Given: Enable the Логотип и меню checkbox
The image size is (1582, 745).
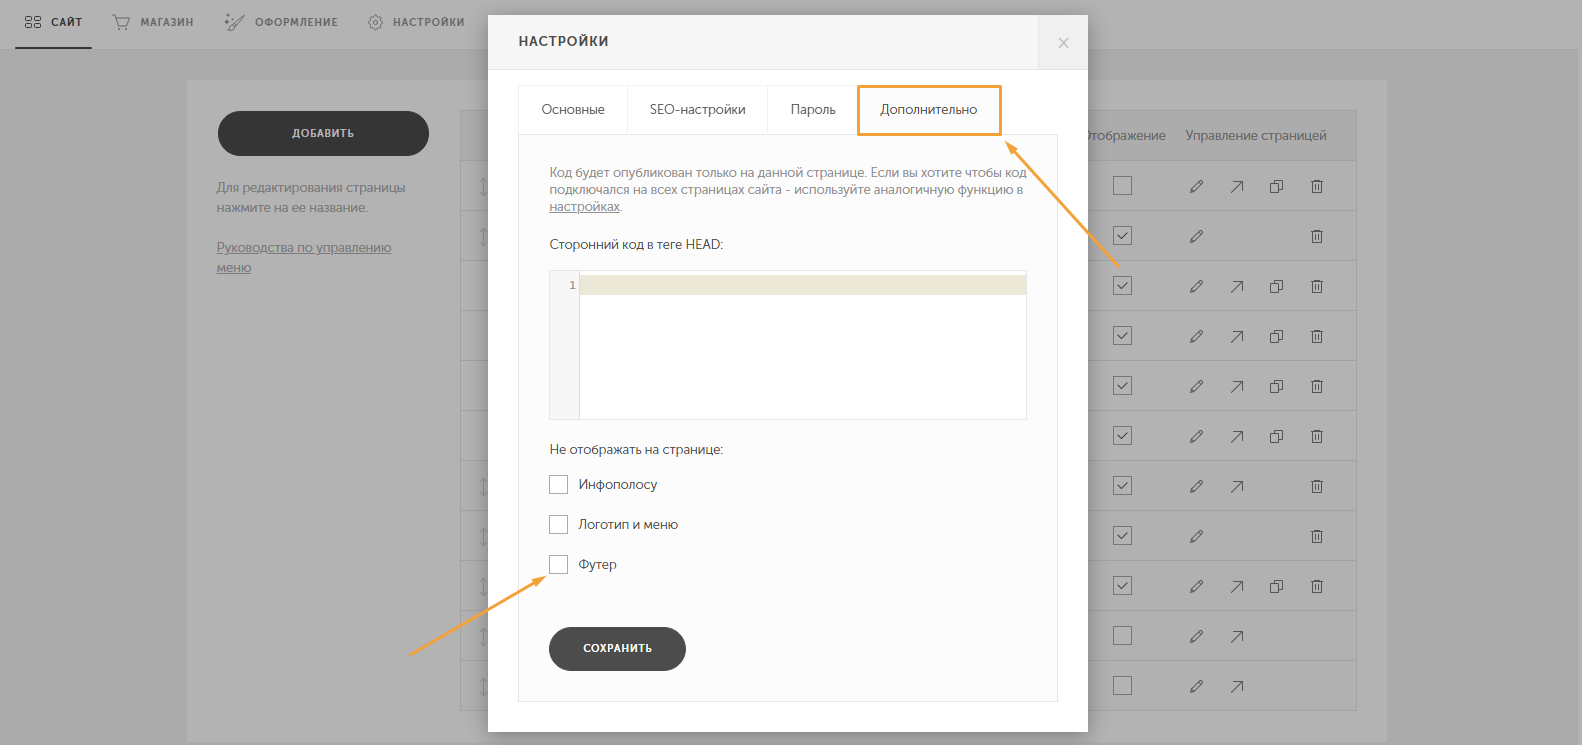Looking at the screenshot, I should [x=558, y=525].
